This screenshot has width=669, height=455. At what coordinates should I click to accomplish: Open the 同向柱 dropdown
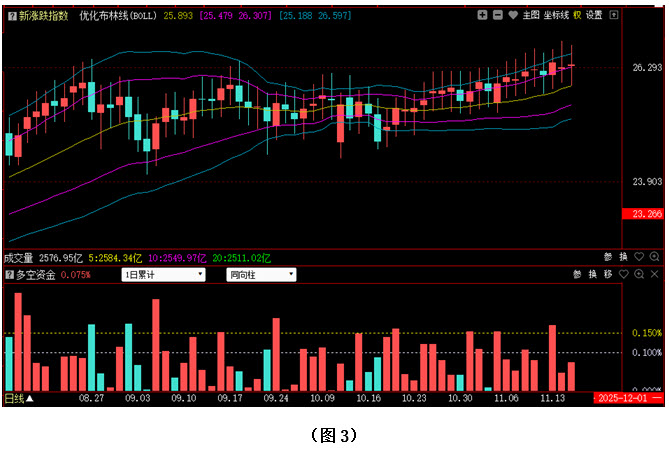(x=261, y=274)
